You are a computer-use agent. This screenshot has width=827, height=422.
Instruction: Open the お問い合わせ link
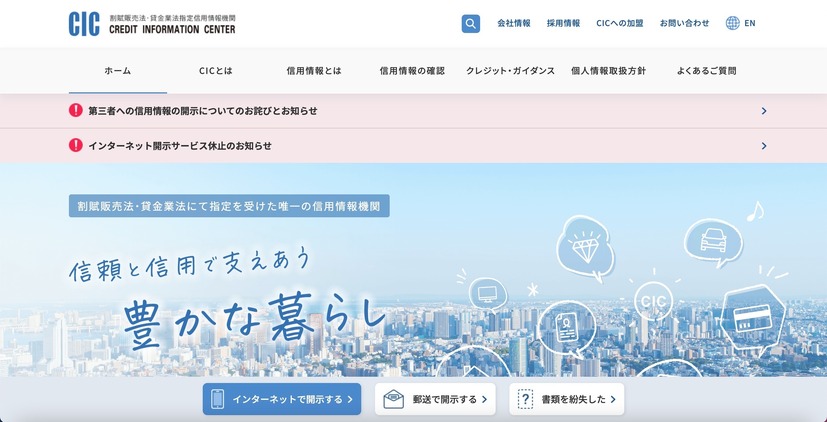pyautogui.click(x=684, y=23)
